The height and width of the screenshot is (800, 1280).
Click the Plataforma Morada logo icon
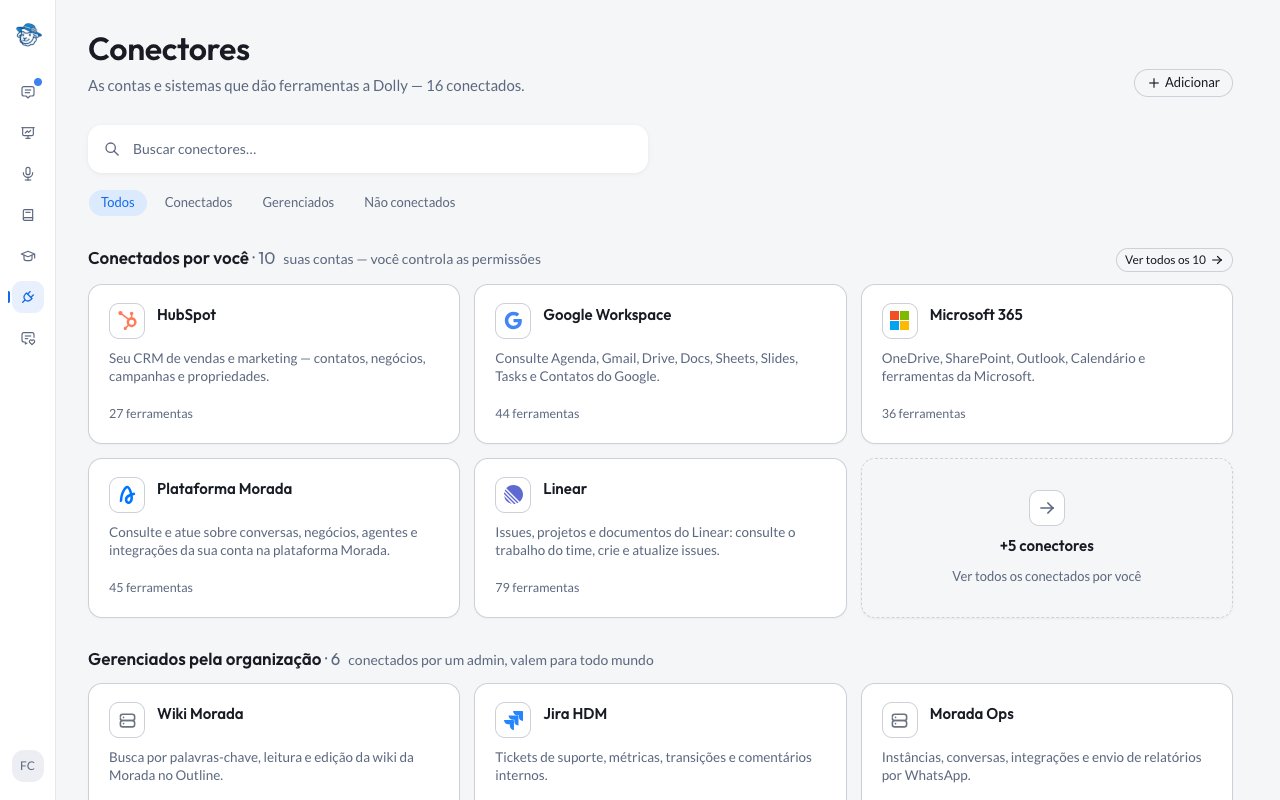[127, 495]
